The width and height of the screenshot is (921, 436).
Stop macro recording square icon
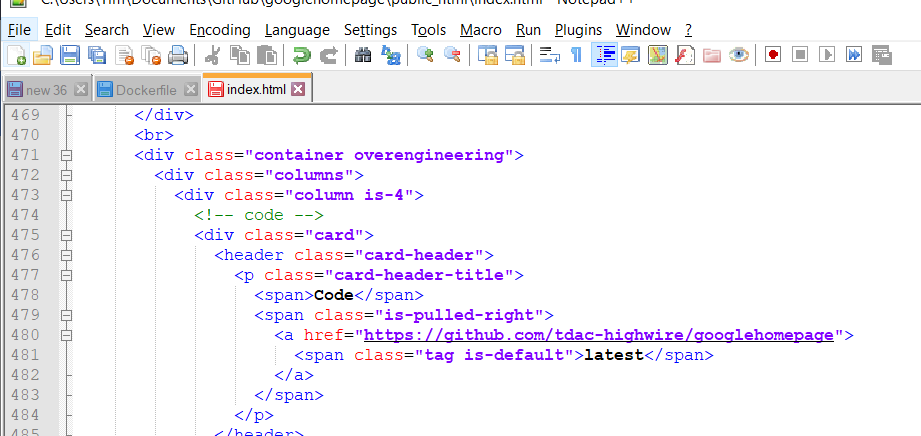tap(800, 55)
